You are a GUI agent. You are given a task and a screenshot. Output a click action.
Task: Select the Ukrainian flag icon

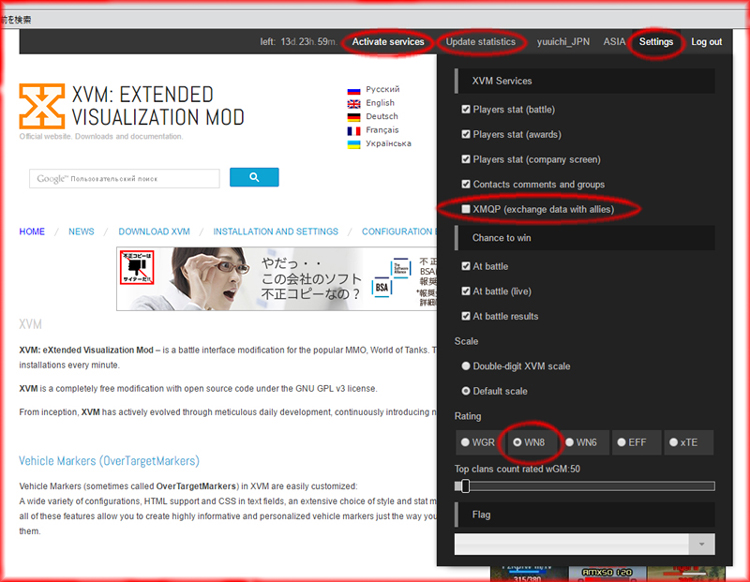pos(354,144)
